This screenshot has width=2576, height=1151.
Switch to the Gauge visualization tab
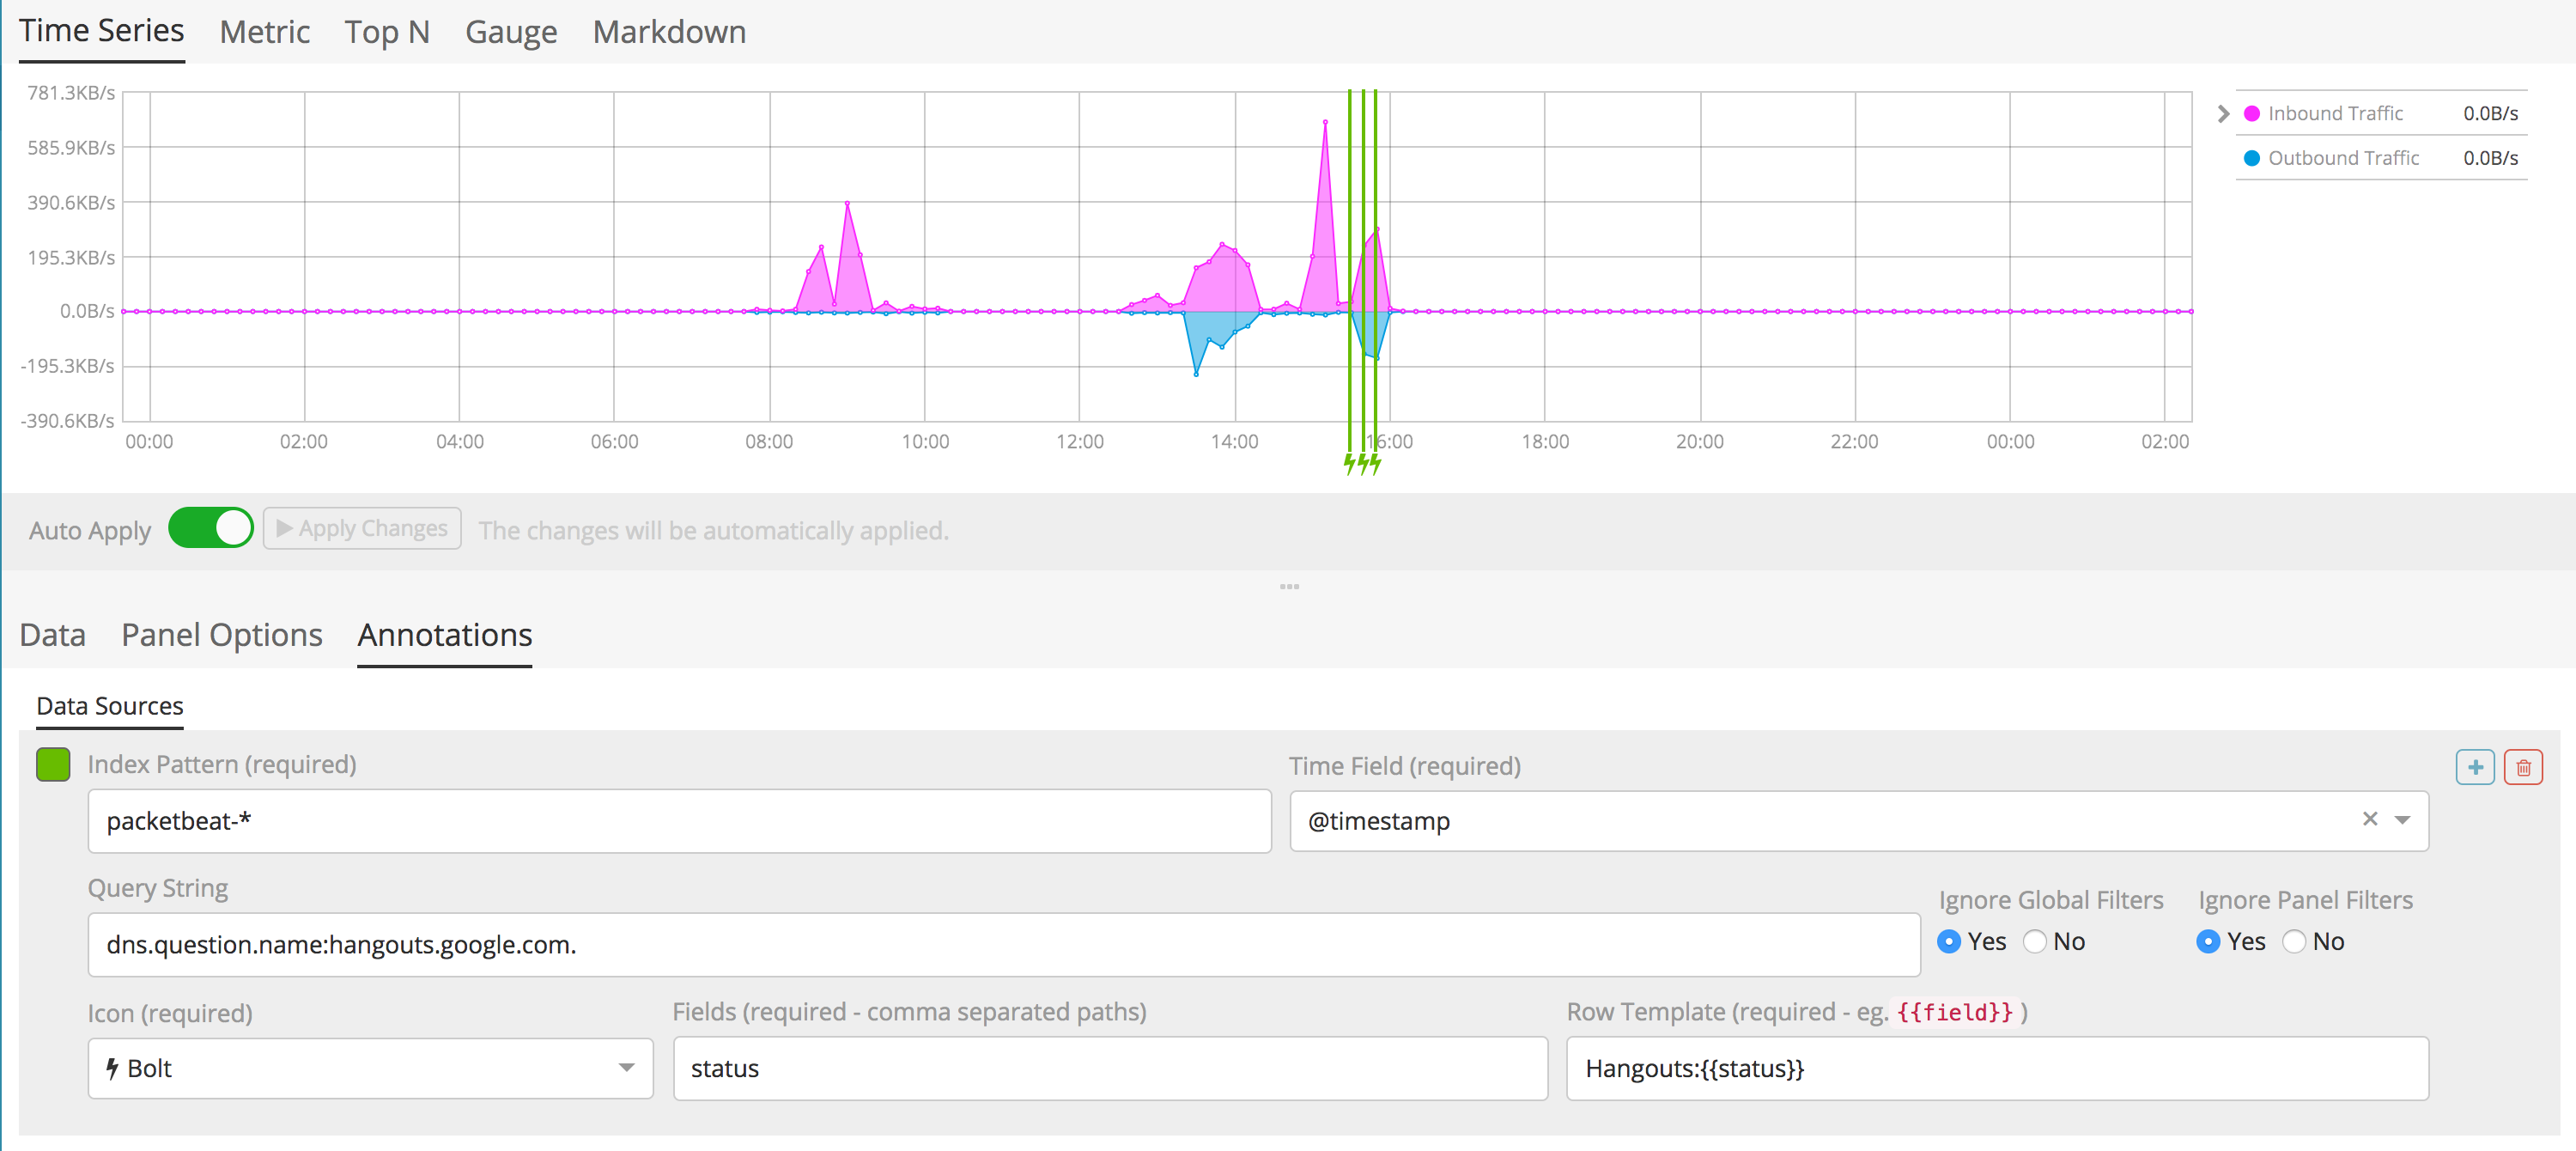pos(510,31)
